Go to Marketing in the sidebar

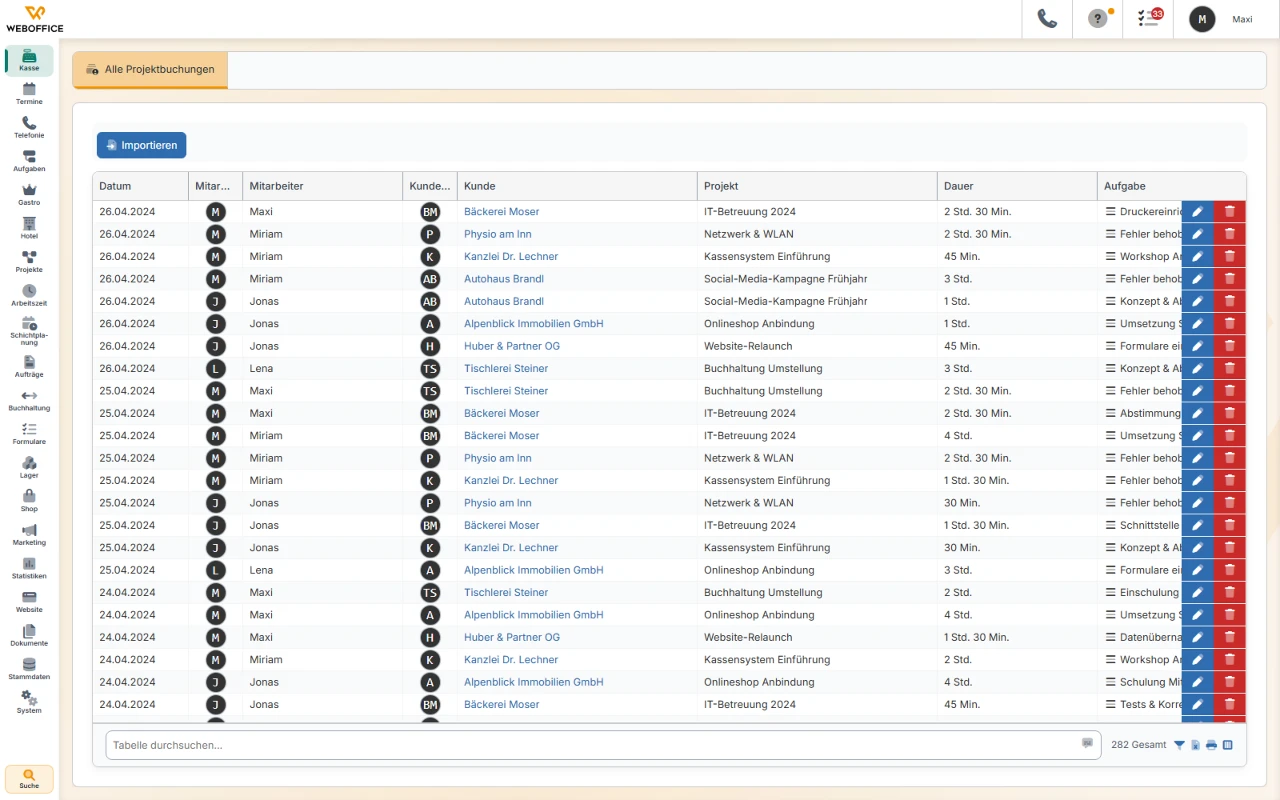tap(29, 535)
